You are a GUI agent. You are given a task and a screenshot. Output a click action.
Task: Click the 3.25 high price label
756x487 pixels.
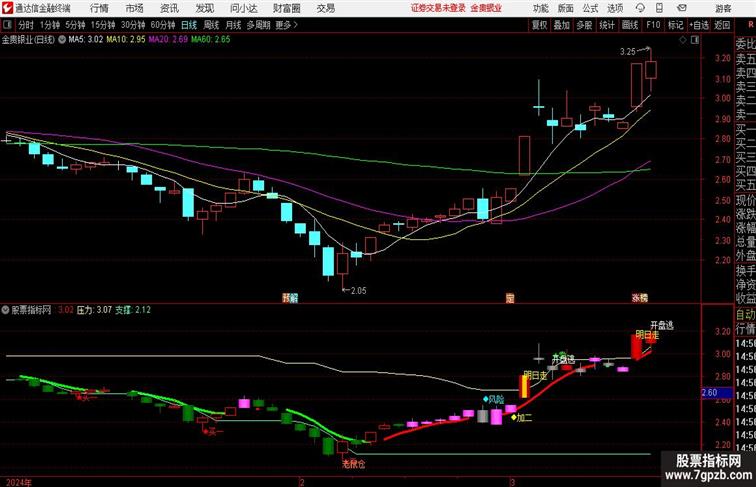pos(628,52)
